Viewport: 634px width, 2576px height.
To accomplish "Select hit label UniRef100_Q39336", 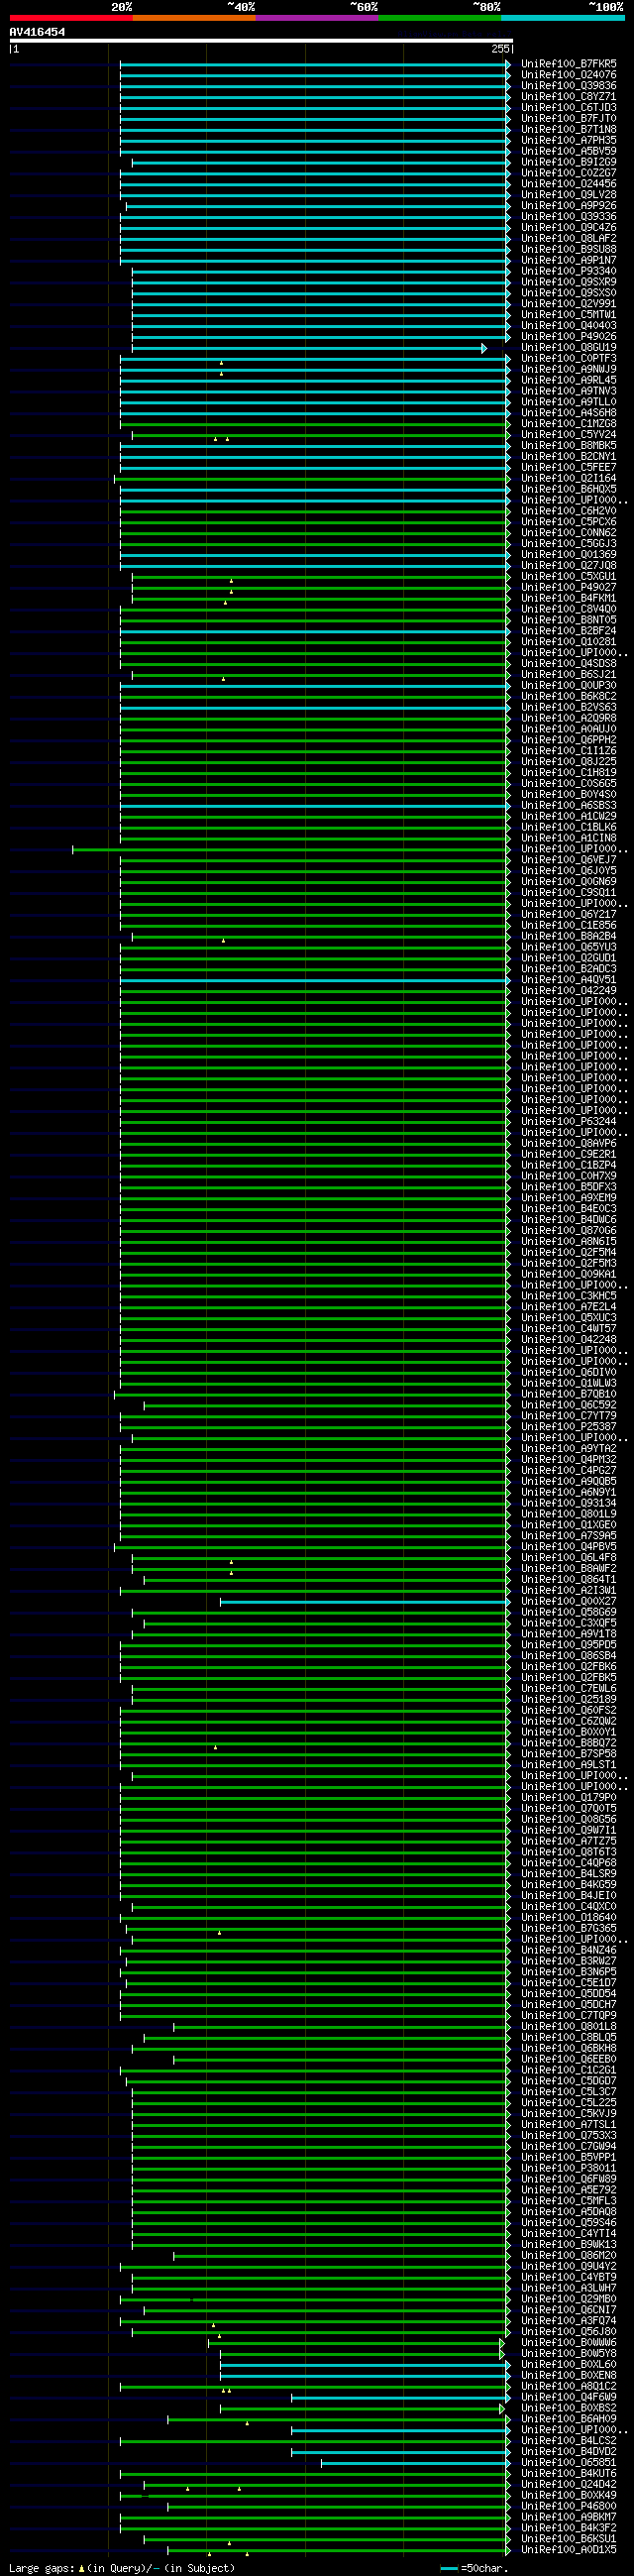I will (x=569, y=217).
